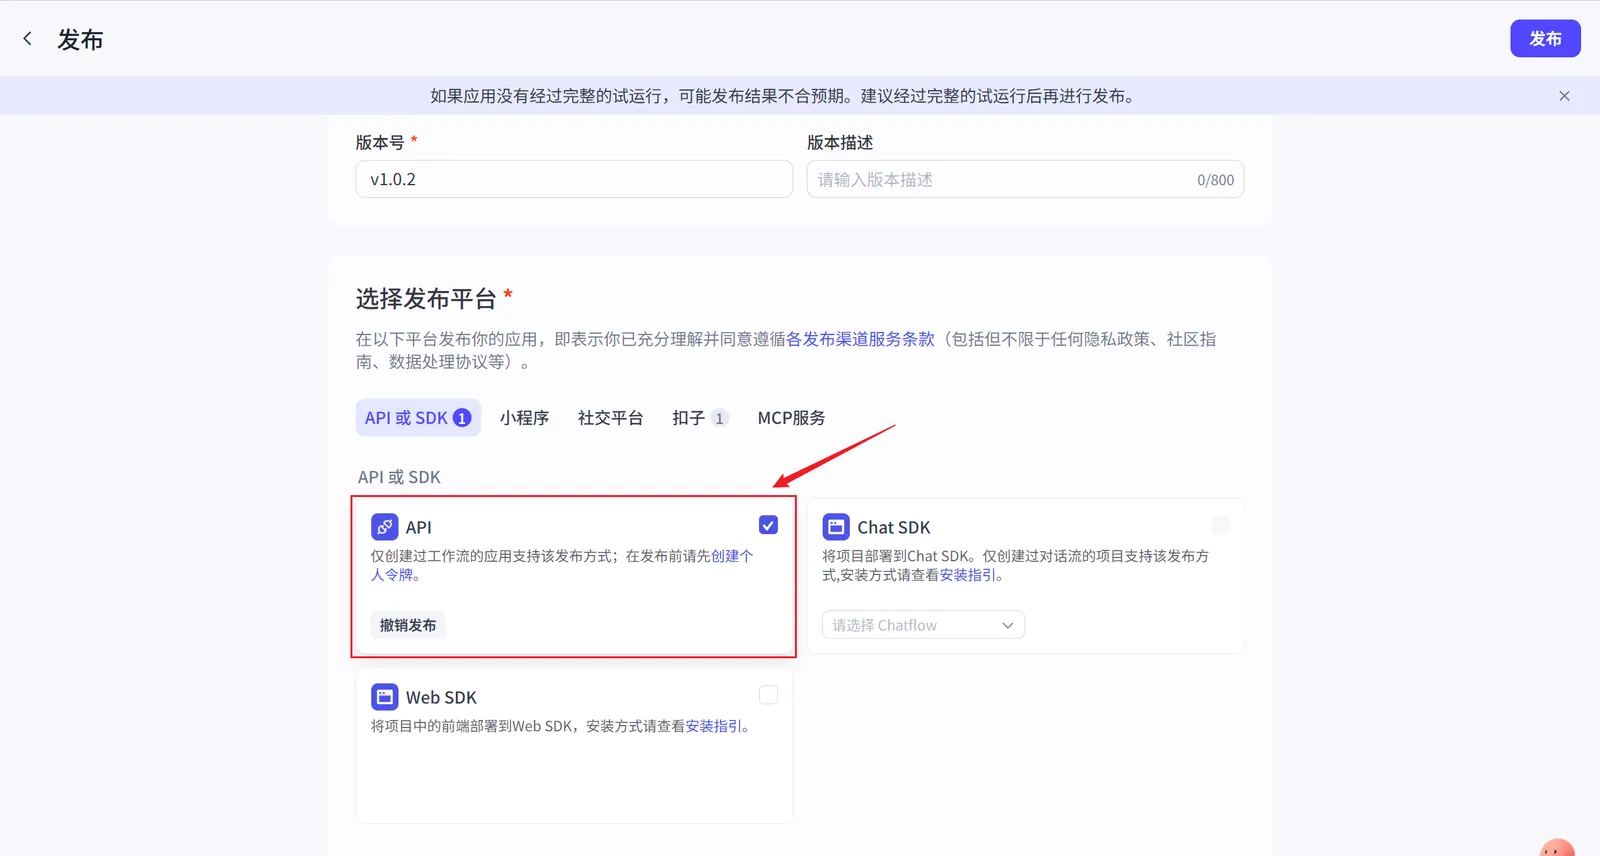Click the blue 发布 publish button
The image size is (1600, 856).
tap(1545, 39)
